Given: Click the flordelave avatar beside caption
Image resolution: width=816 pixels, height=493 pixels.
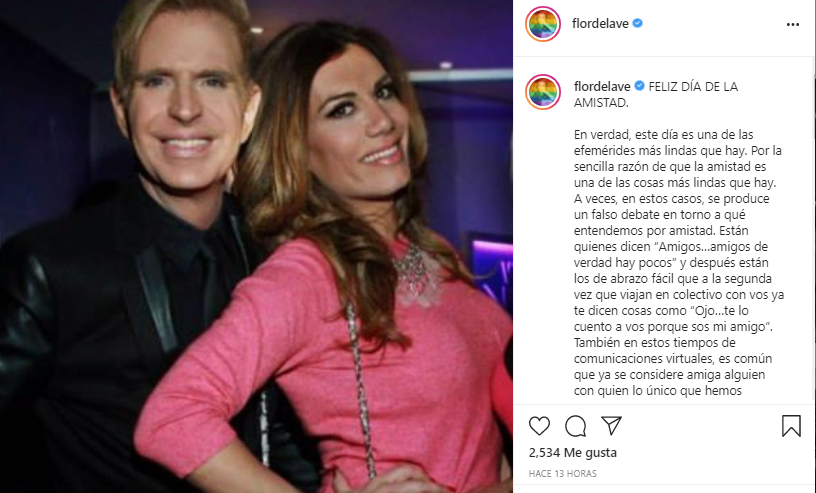Looking at the screenshot, I should [x=543, y=92].
